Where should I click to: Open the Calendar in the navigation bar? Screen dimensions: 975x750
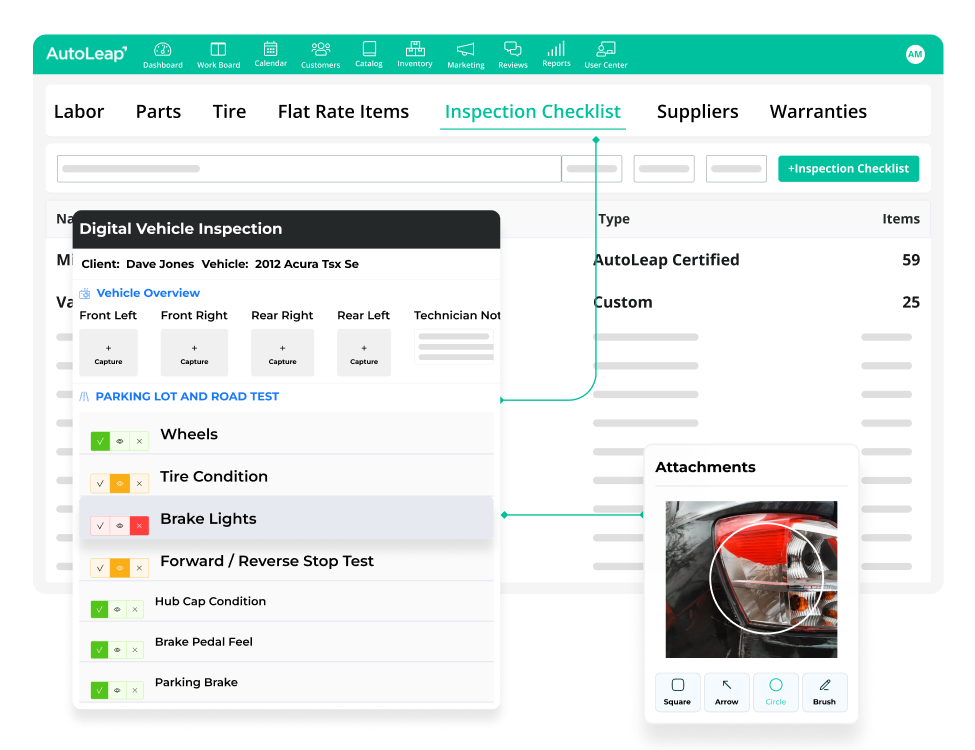tap(270, 54)
